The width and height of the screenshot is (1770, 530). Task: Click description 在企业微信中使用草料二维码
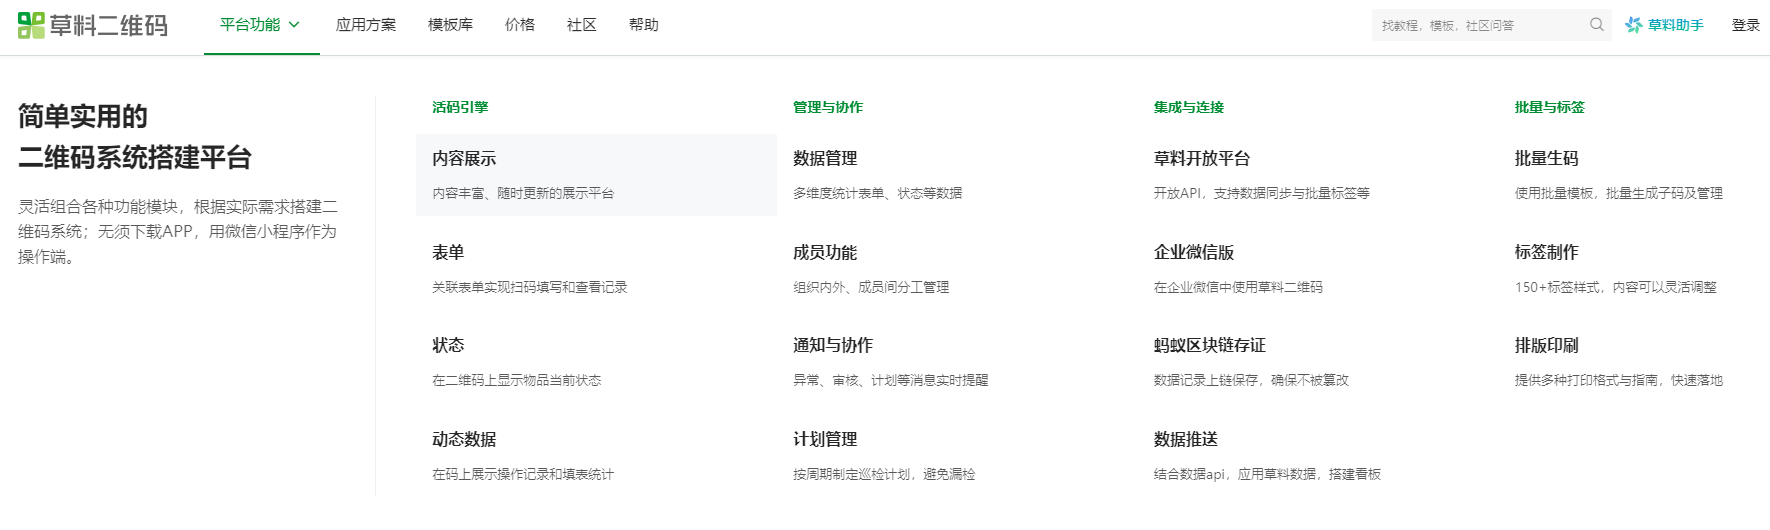coord(1238,287)
